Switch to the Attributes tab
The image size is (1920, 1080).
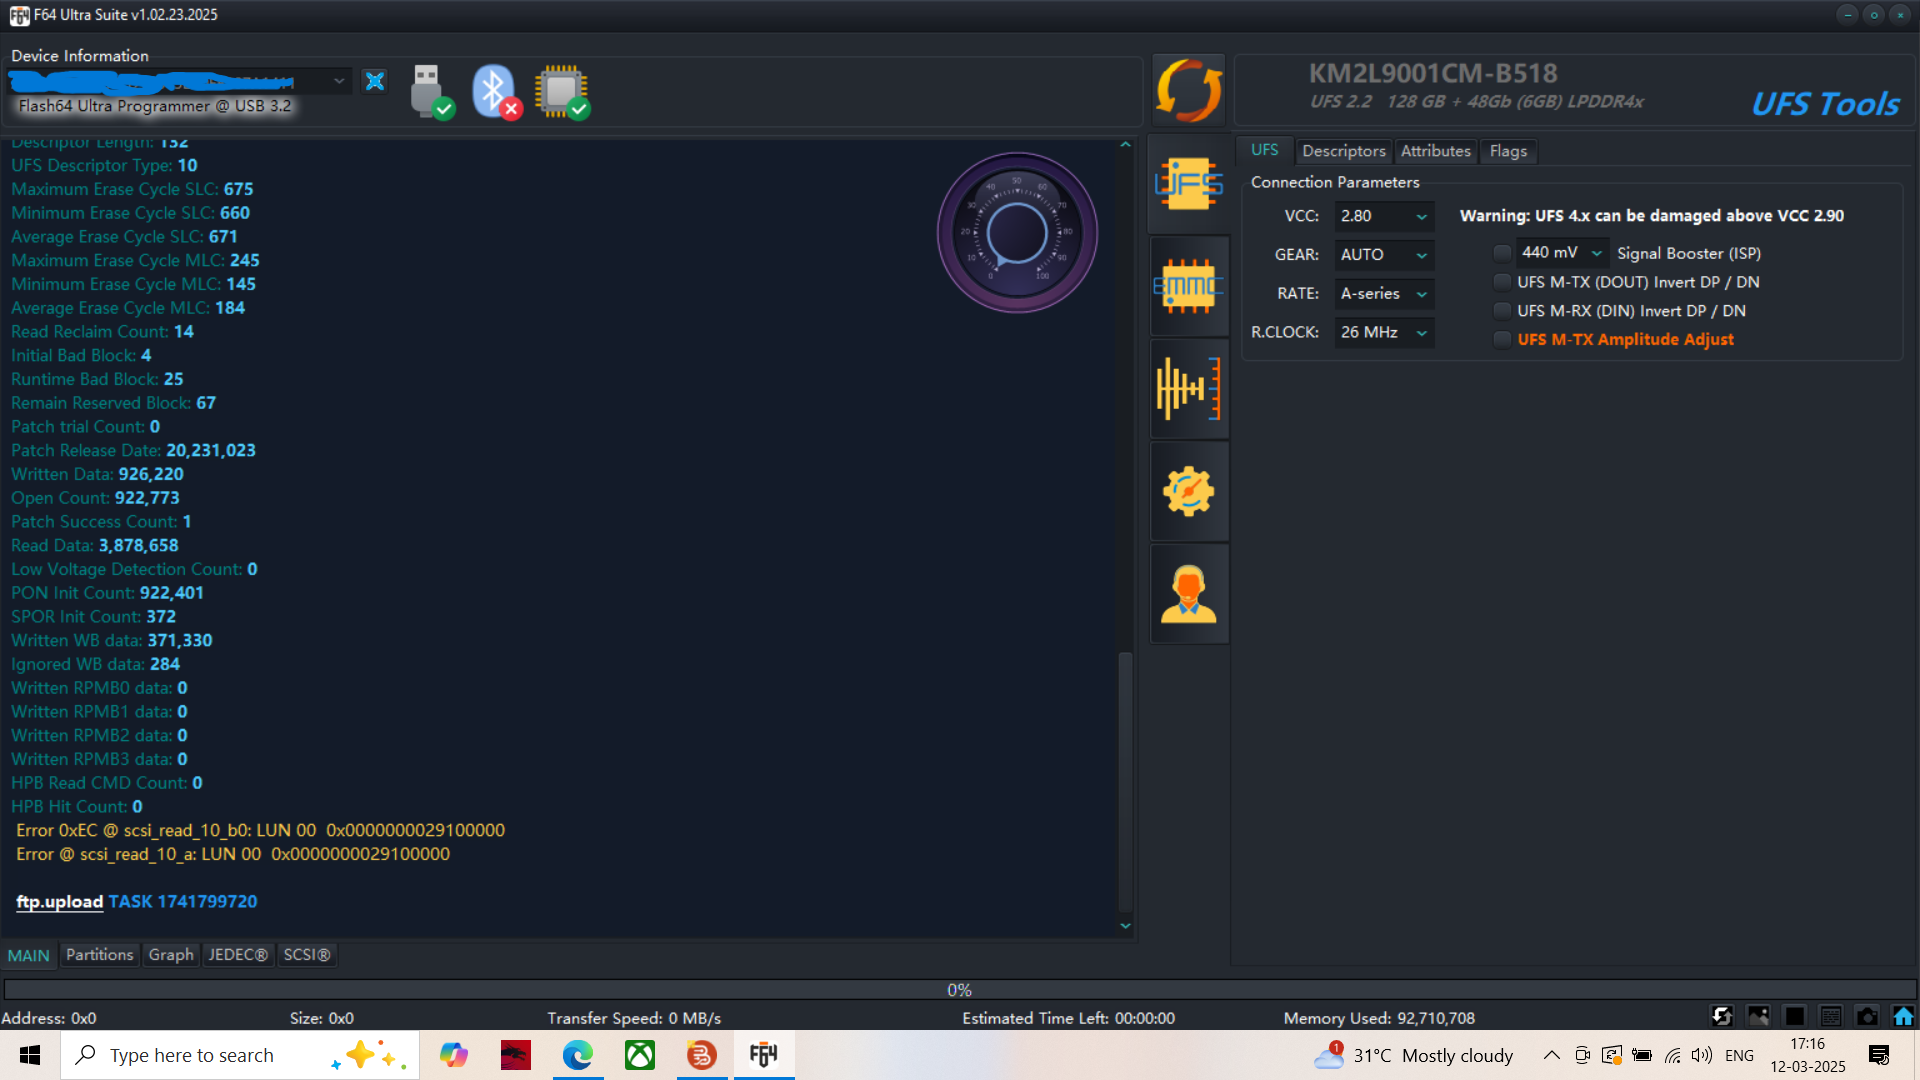coord(1436,151)
